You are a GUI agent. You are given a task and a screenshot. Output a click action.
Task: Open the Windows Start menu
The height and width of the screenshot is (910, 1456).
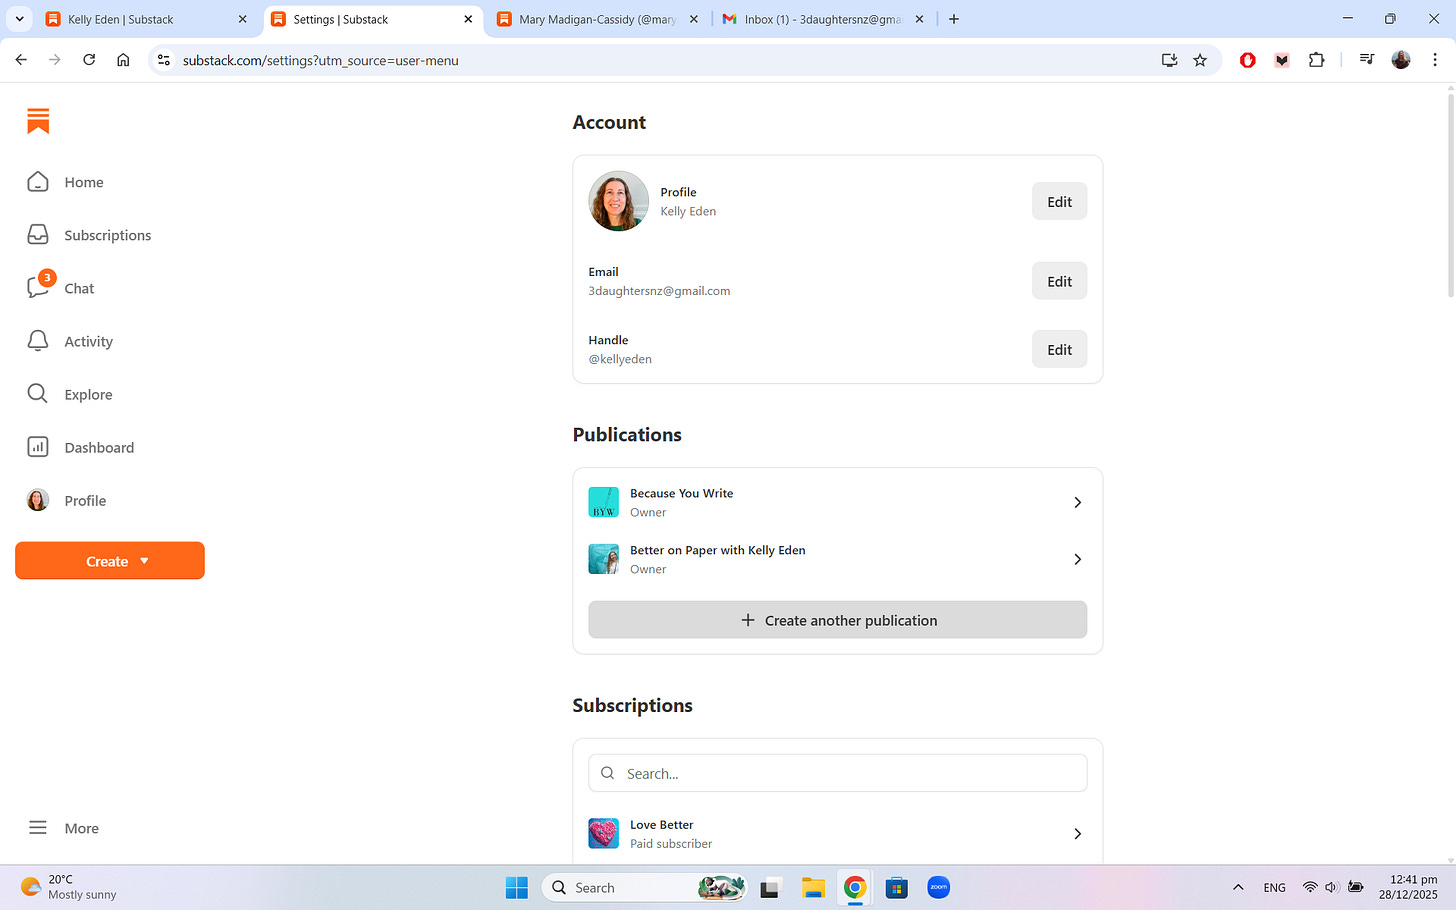(516, 887)
